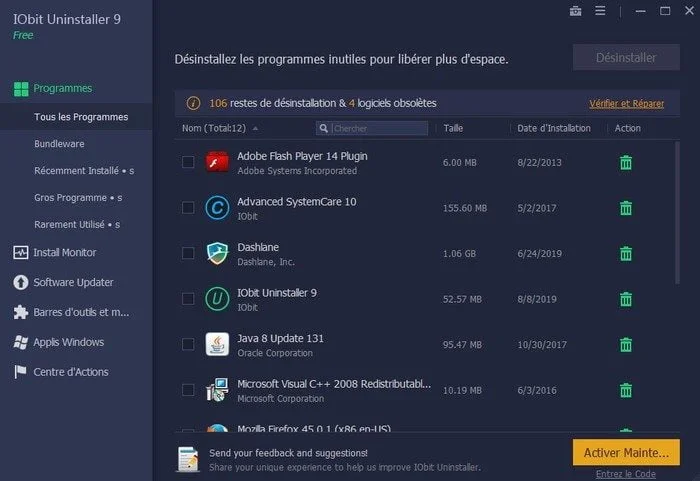The width and height of the screenshot is (700, 481).
Task: Click the Adobe Flash Player program icon
Action: coord(217,162)
